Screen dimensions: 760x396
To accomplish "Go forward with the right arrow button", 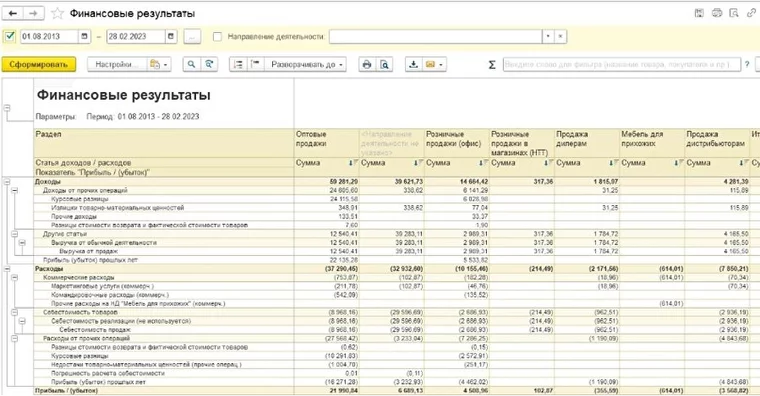I will click(x=33, y=13).
